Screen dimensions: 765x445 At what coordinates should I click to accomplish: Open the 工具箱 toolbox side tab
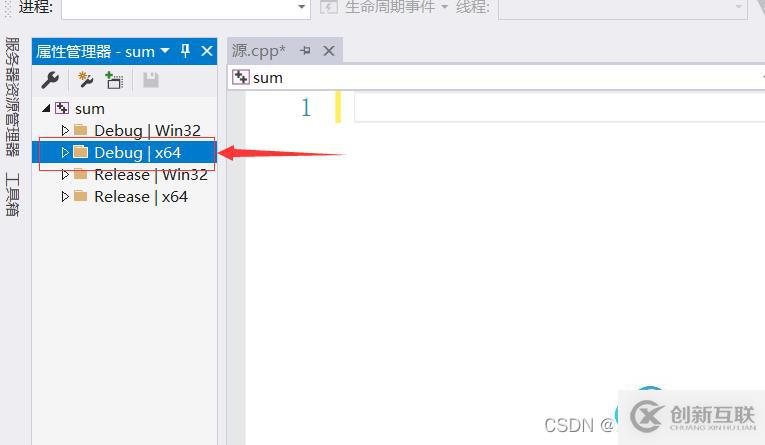click(12, 194)
